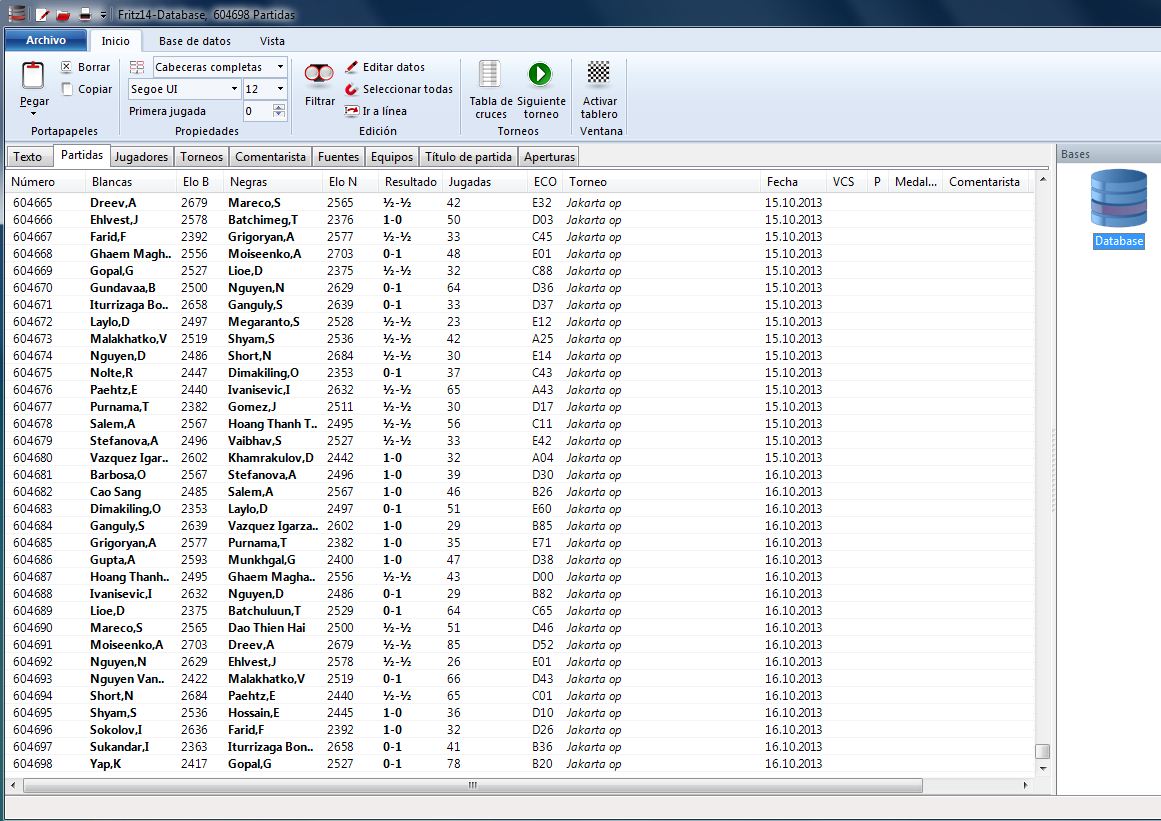Click the horizontal scrollbar right arrow

[x=1025, y=785]
